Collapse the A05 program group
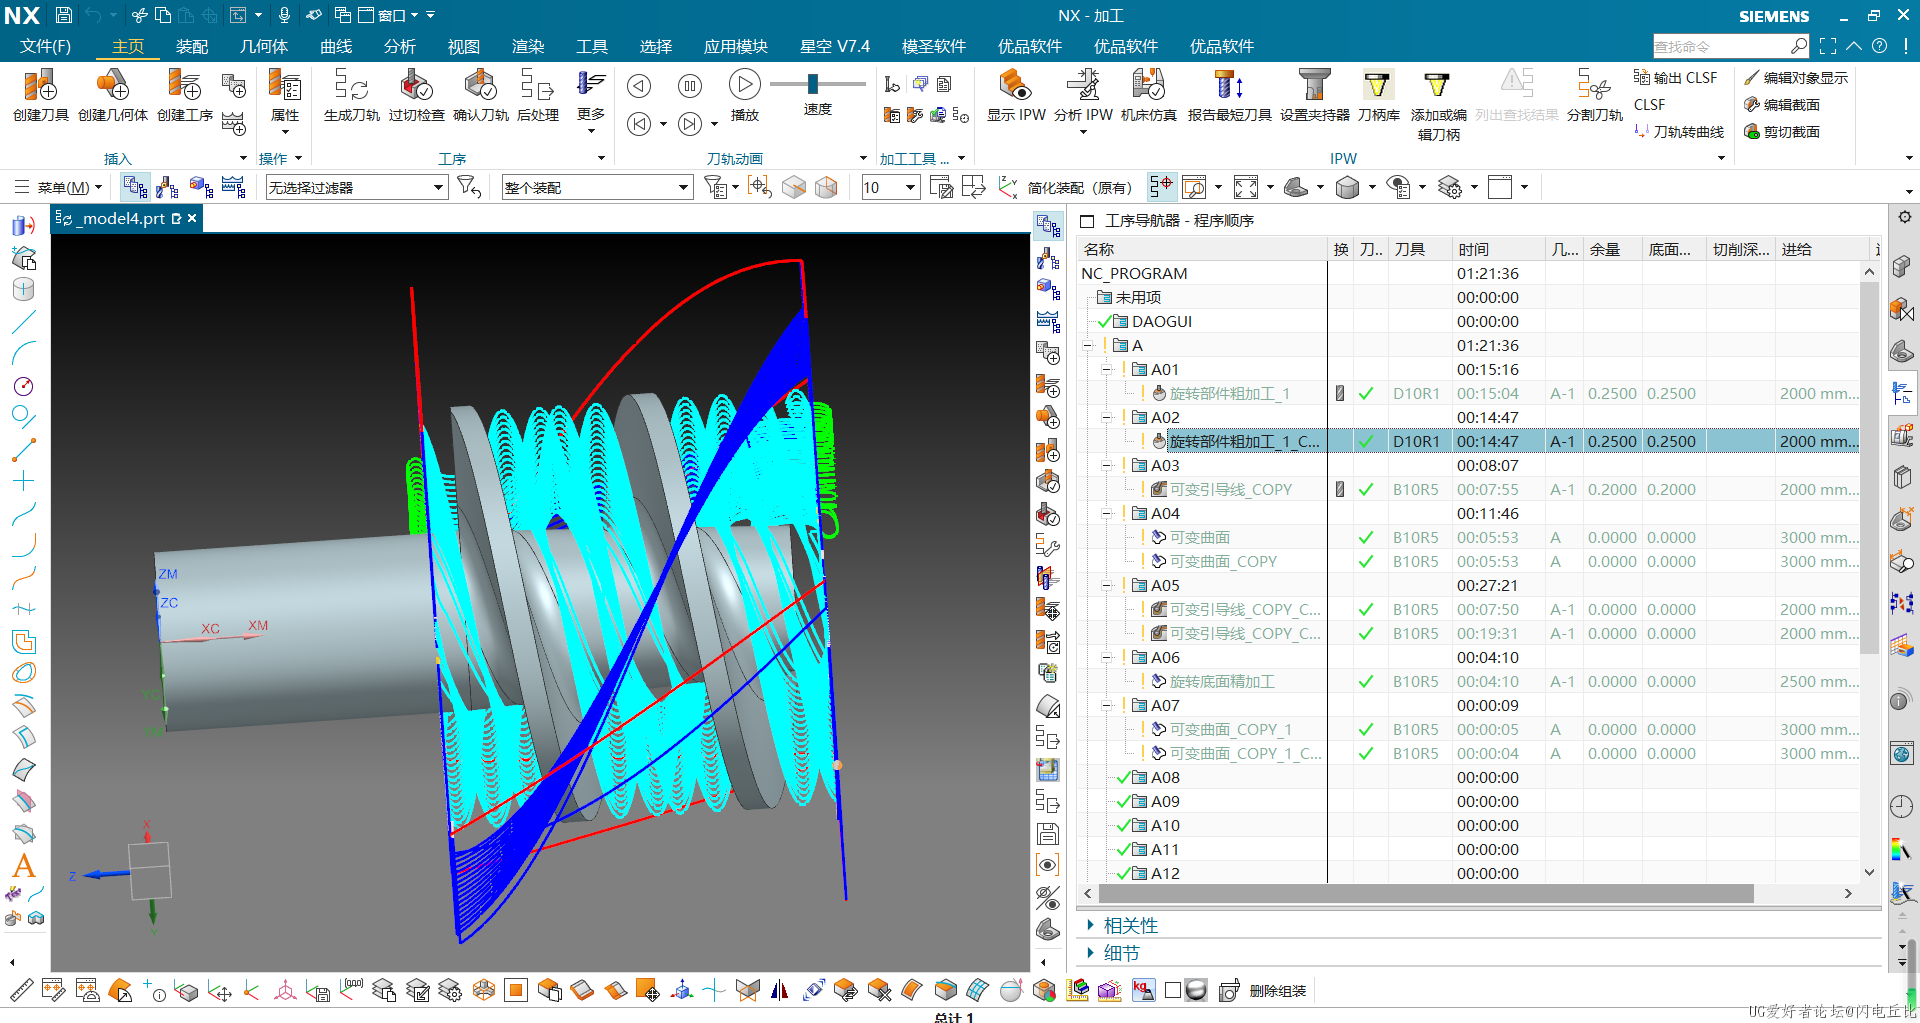Image resolution: width=1920 pixels, height=1023 pixels. 1106,586
